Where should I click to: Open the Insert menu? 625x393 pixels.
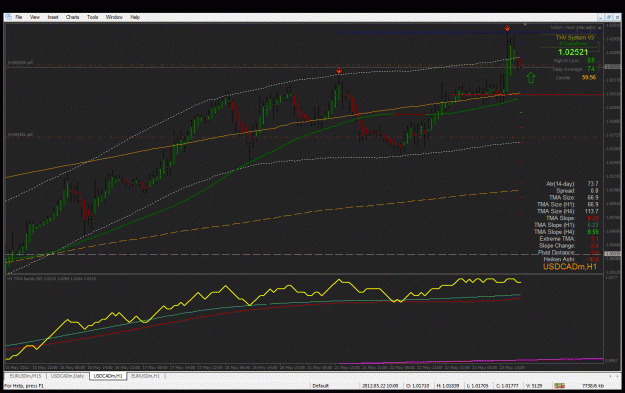(53, 17)
